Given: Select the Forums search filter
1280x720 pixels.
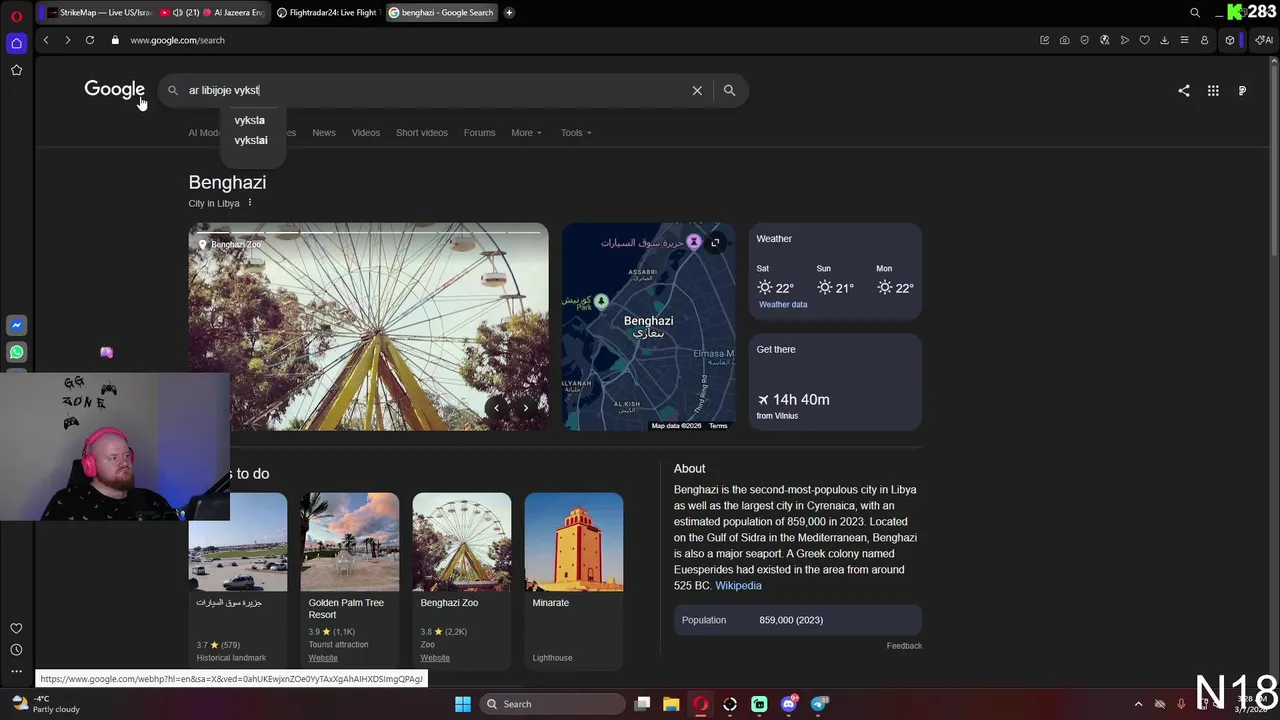Looking at the screenshot, I should coord(480,132).
